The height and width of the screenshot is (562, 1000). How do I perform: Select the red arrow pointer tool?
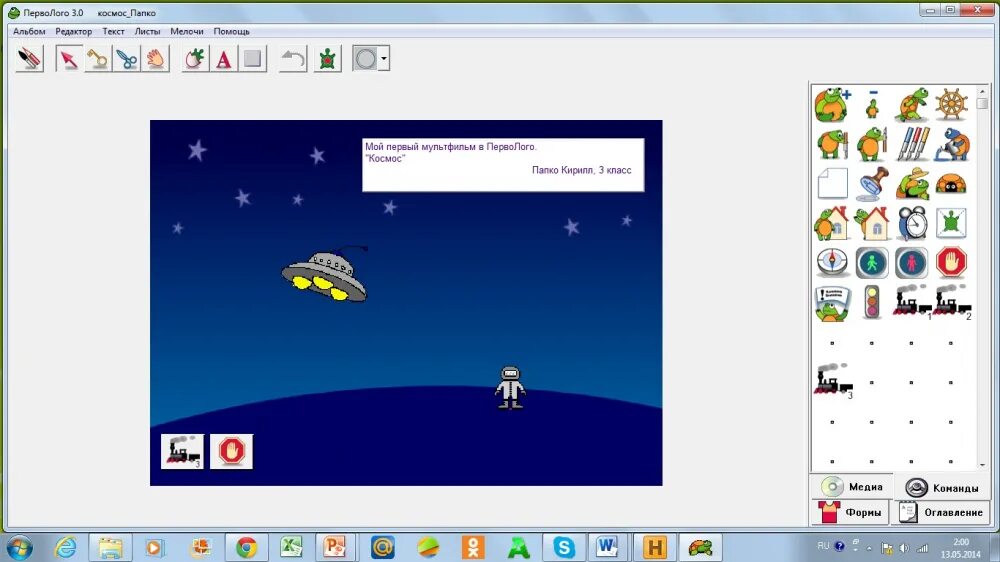(68, 59)
